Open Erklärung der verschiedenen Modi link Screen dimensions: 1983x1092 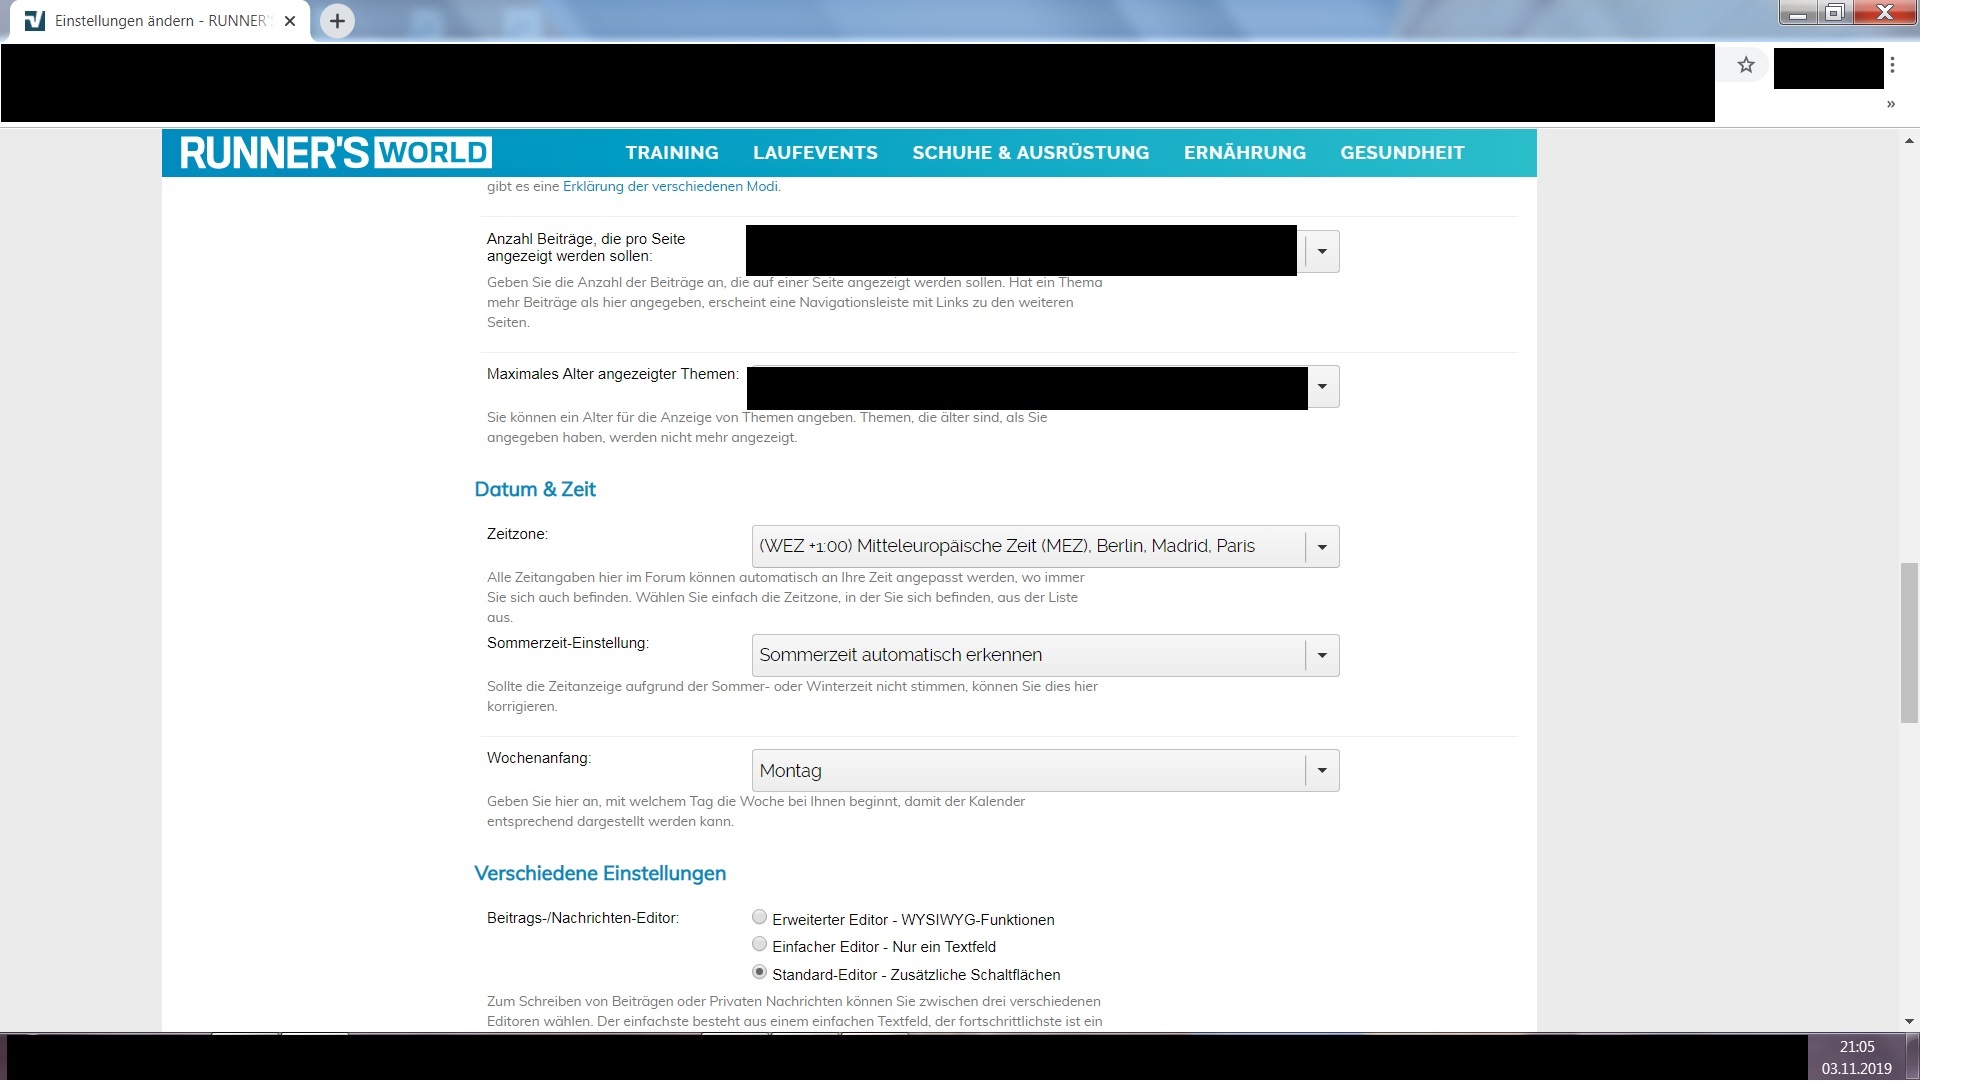(670, 187)
